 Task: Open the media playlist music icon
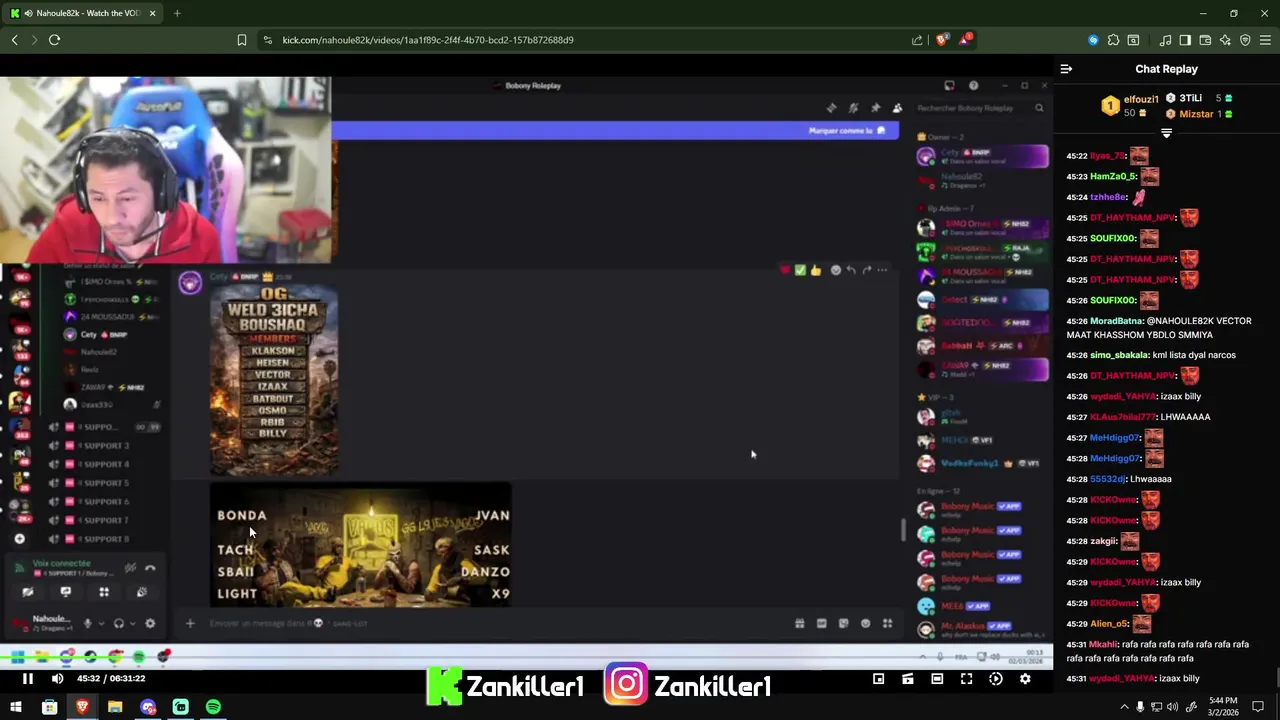[1165, 40]
